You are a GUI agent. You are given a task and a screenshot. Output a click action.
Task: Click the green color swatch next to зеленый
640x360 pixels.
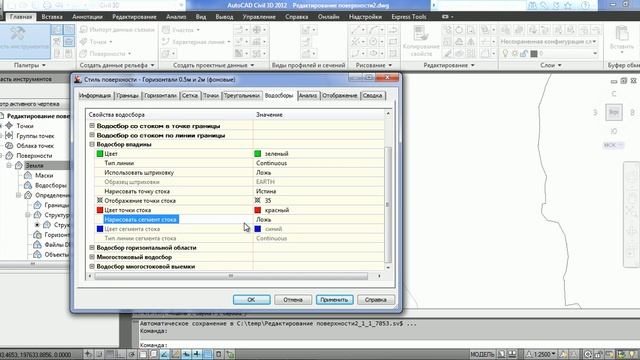258,153
